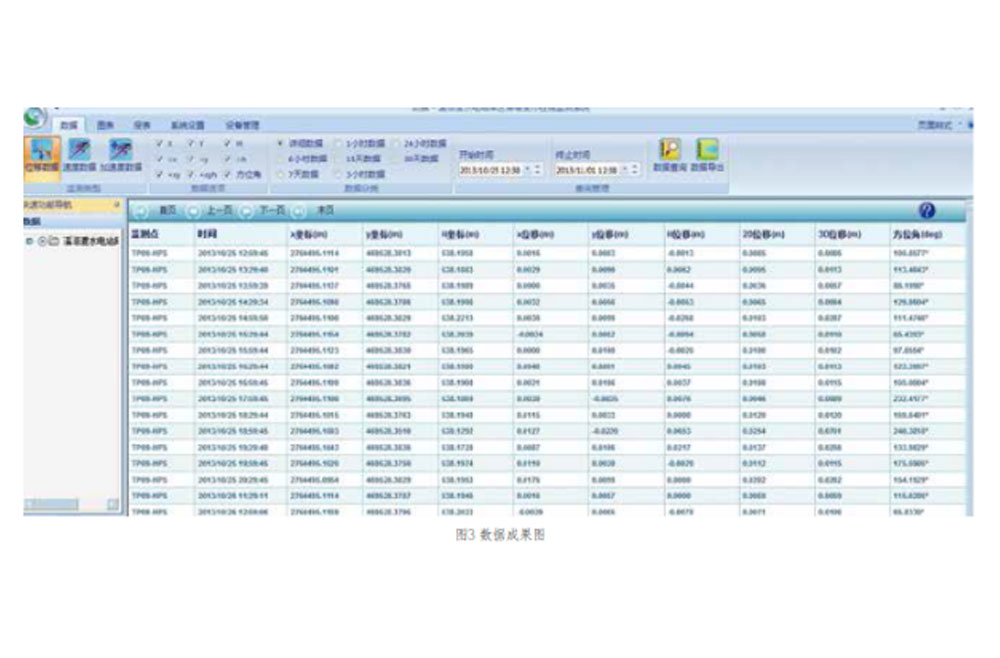
Task: Click the round icon beside 上一页
Action: tap(191, 212)
